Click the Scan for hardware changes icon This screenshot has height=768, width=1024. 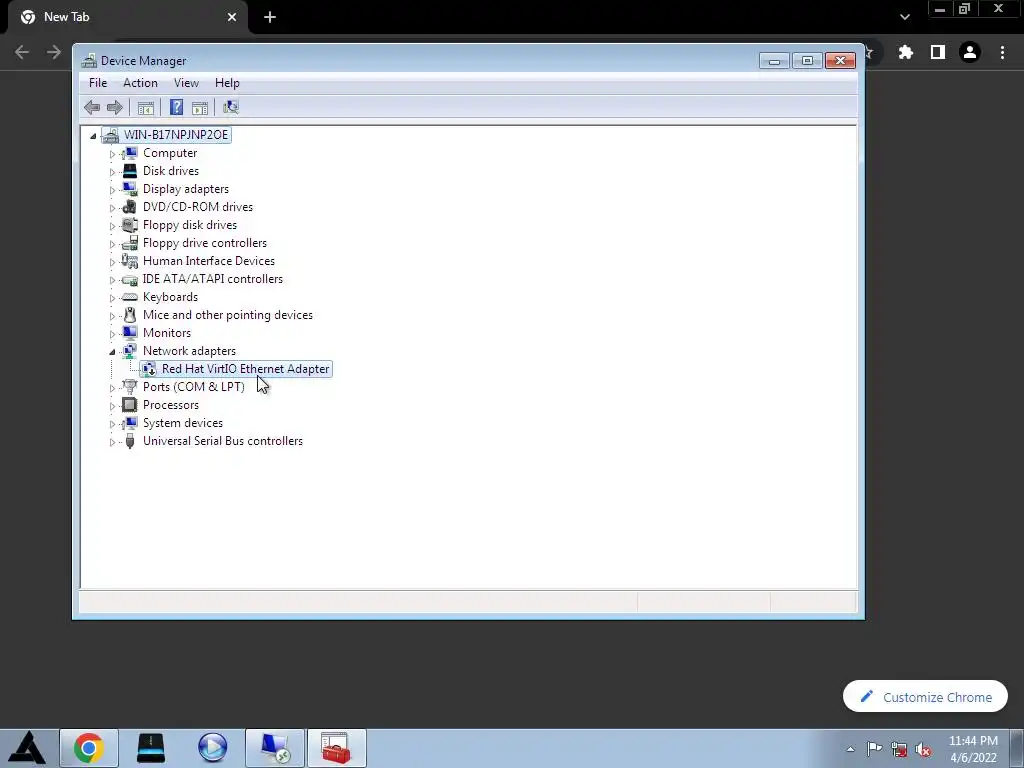click(231, 107)
